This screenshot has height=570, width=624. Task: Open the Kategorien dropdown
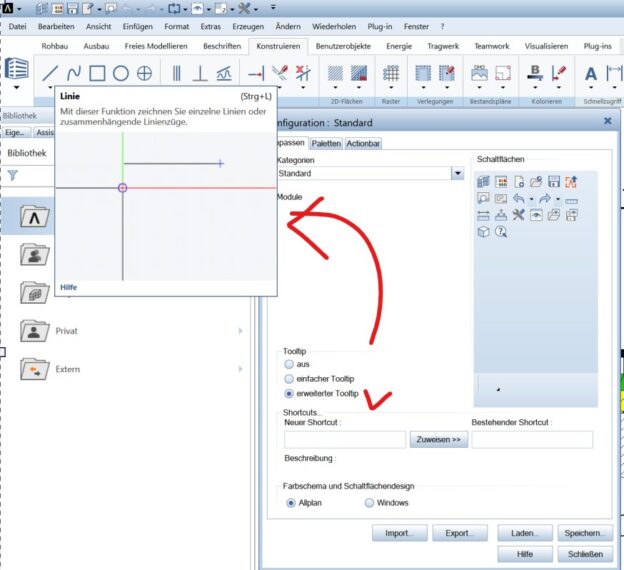coord(458,173)
